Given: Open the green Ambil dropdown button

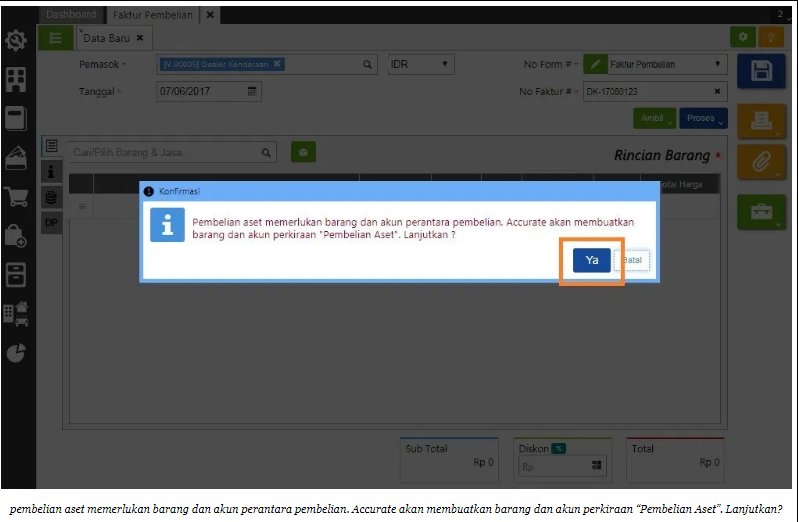Looking at the screenshot, I should pyautogui.click(x=654, y=118).
